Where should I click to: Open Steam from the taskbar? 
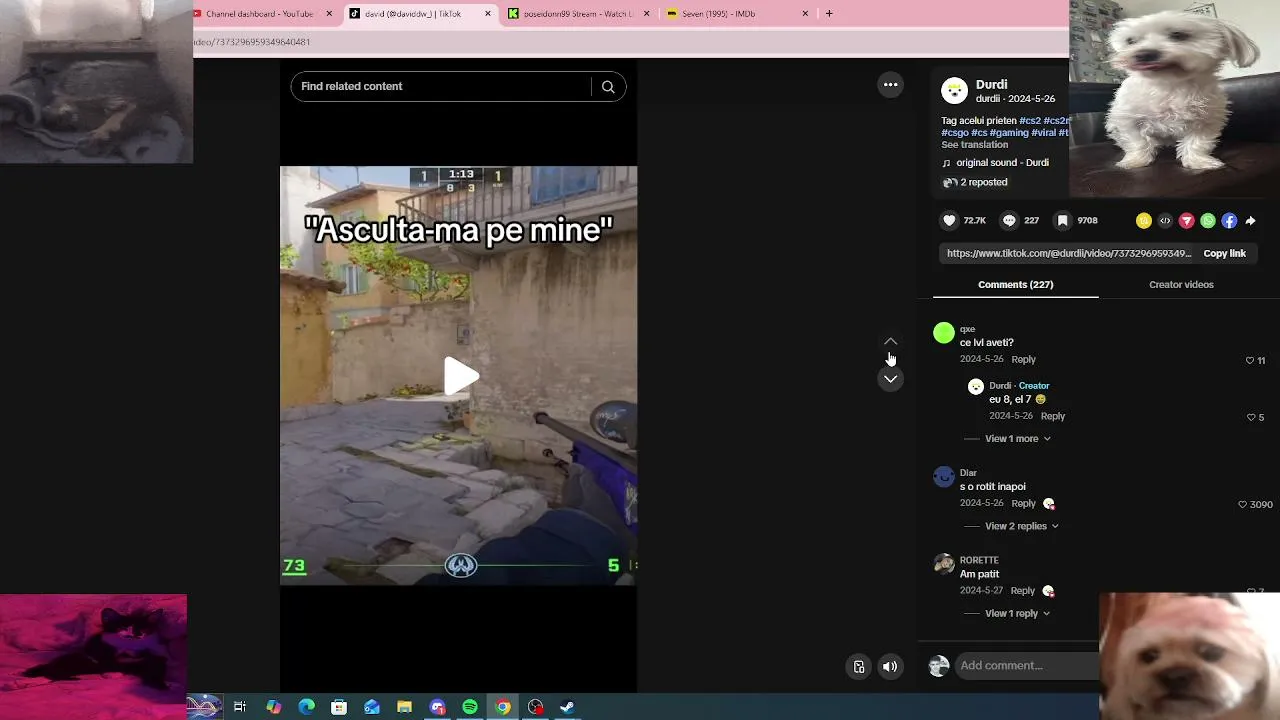click(x=567, y=707)
